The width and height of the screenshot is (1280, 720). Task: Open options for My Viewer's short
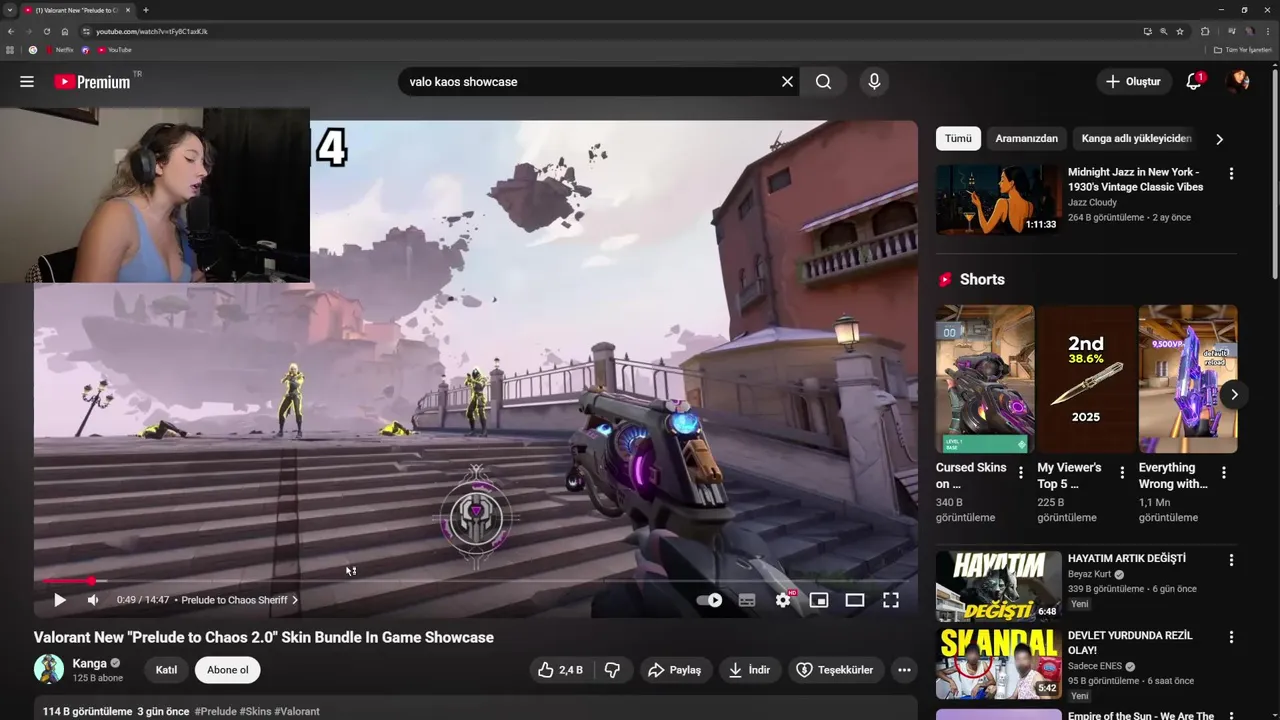click(x=1122, y=472)
